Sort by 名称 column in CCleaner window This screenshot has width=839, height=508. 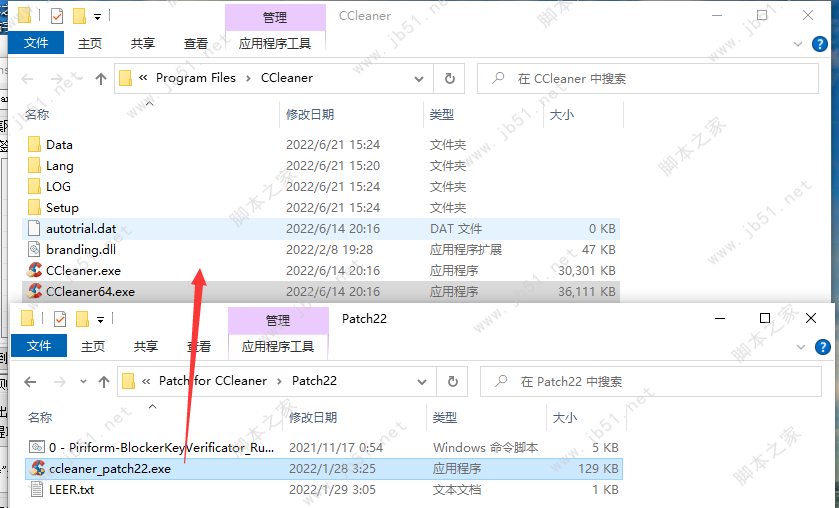point(36,115)
